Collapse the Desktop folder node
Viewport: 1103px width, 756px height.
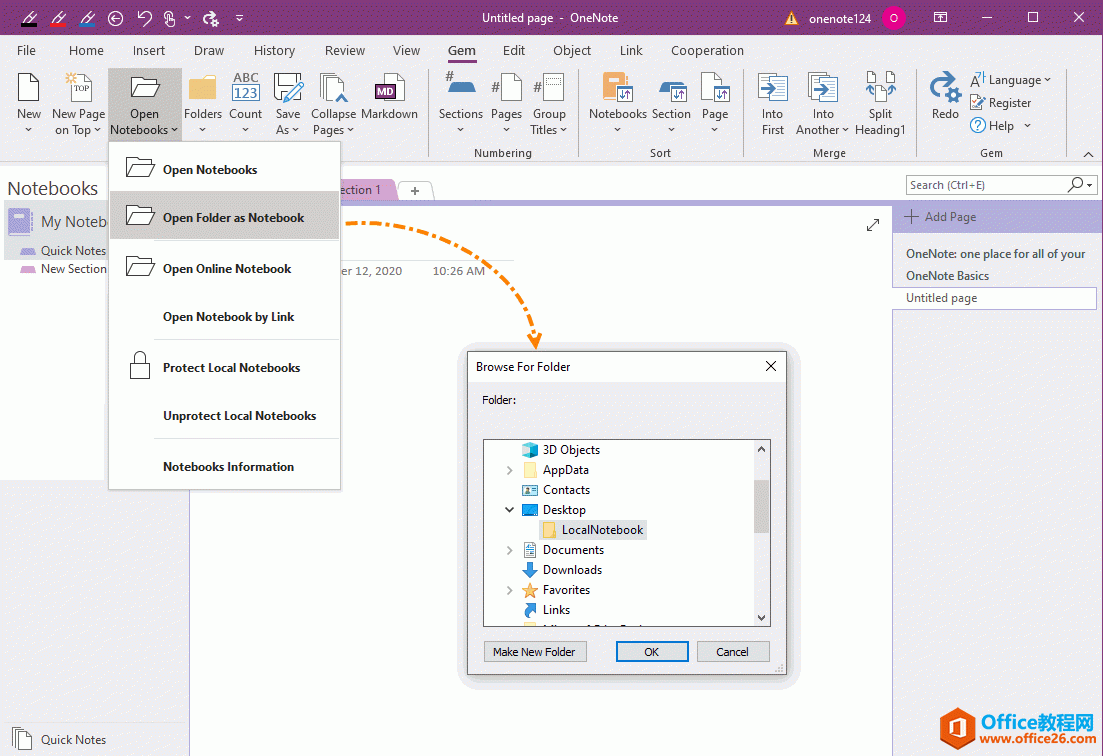click(x=510, y=510)
